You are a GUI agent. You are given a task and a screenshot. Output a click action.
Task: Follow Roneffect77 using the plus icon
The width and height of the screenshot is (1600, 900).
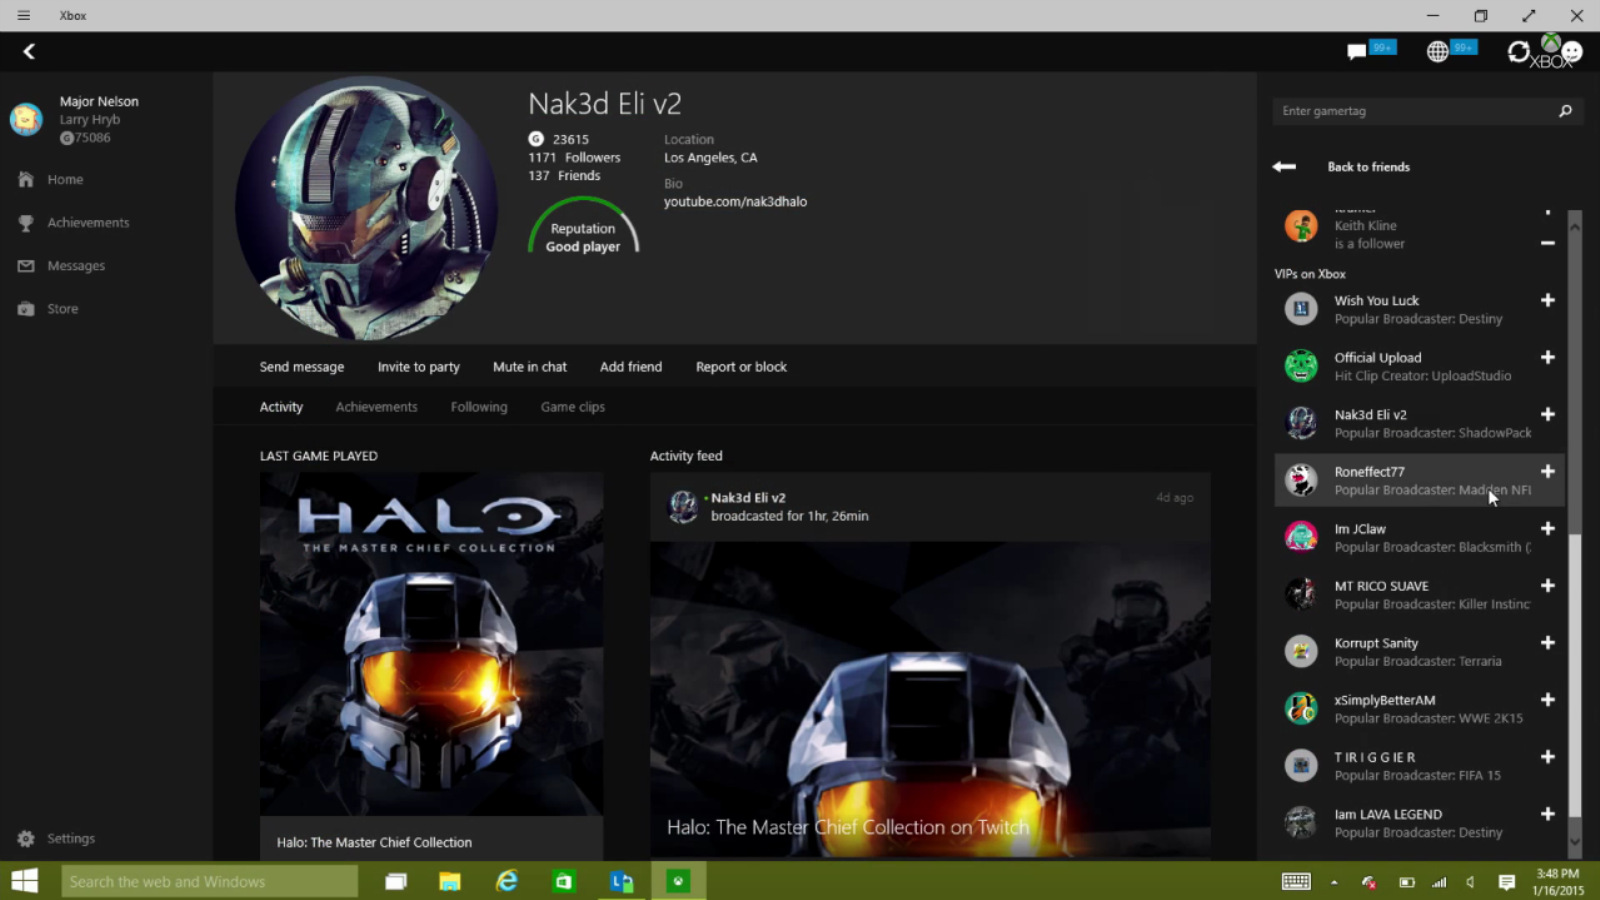[1547, 472]
